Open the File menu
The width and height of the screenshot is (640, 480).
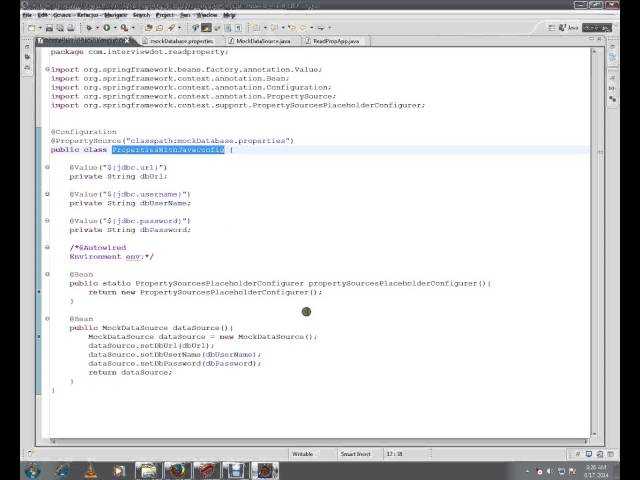click(x=27, y=15)
